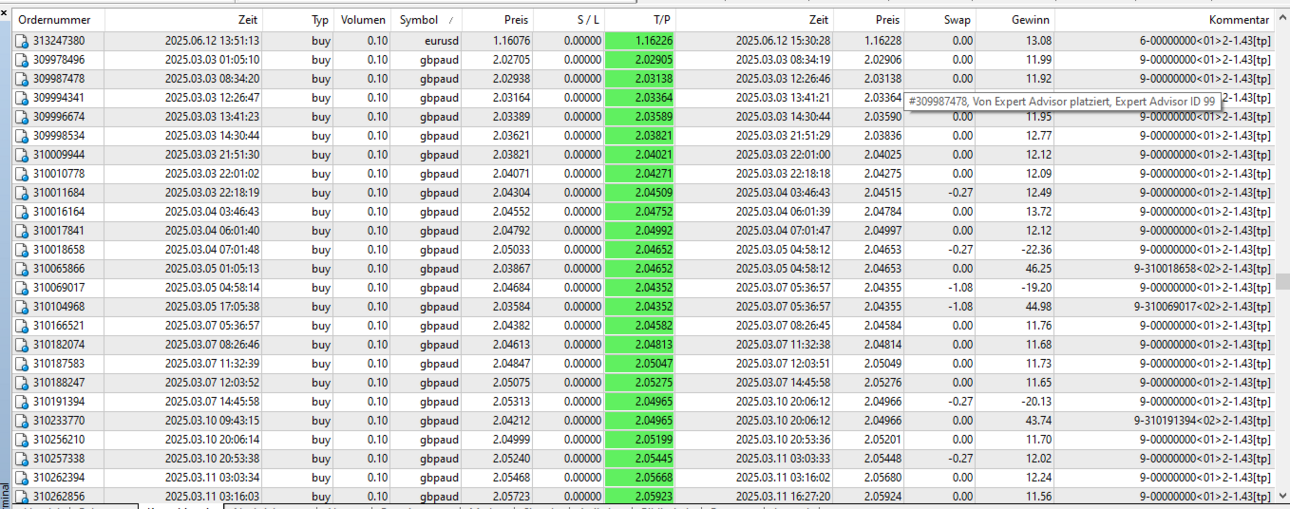Screen dimensions: 1290x509
Task: Select the profit value -22.36
Action: pyautogui.click(x=1036, y=250)
